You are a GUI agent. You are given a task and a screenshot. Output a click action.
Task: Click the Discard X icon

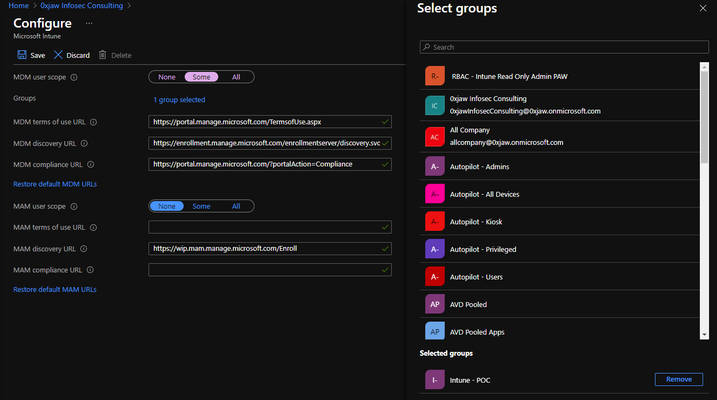pos(58,55)
